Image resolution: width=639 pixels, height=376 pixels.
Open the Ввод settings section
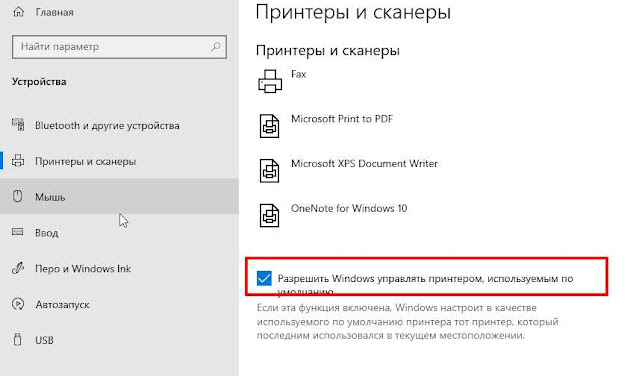click(119, 232)
